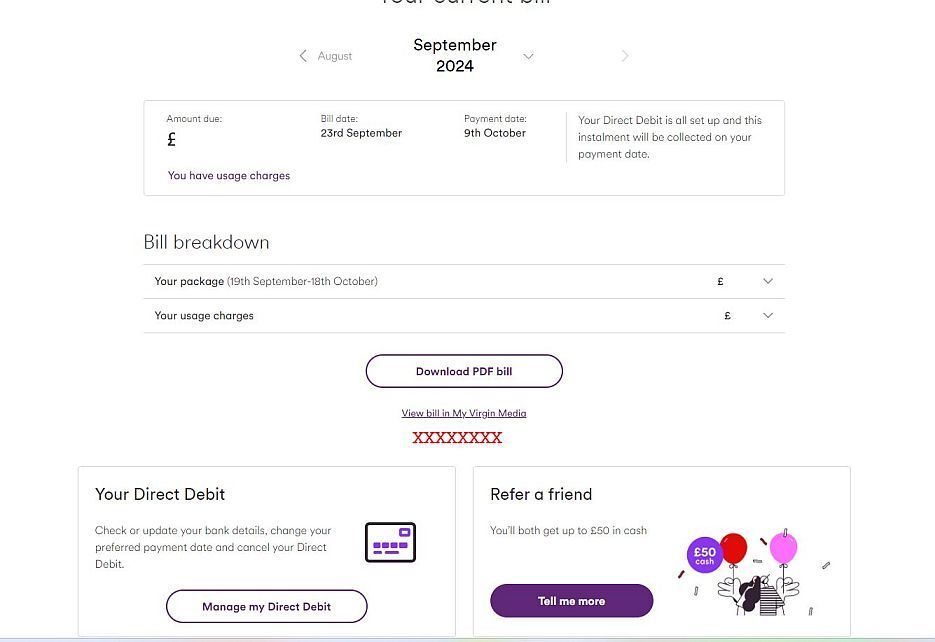Click Tell me more referral button
The width and height of the screenshot is (935, 642).
tap(571, 601)
